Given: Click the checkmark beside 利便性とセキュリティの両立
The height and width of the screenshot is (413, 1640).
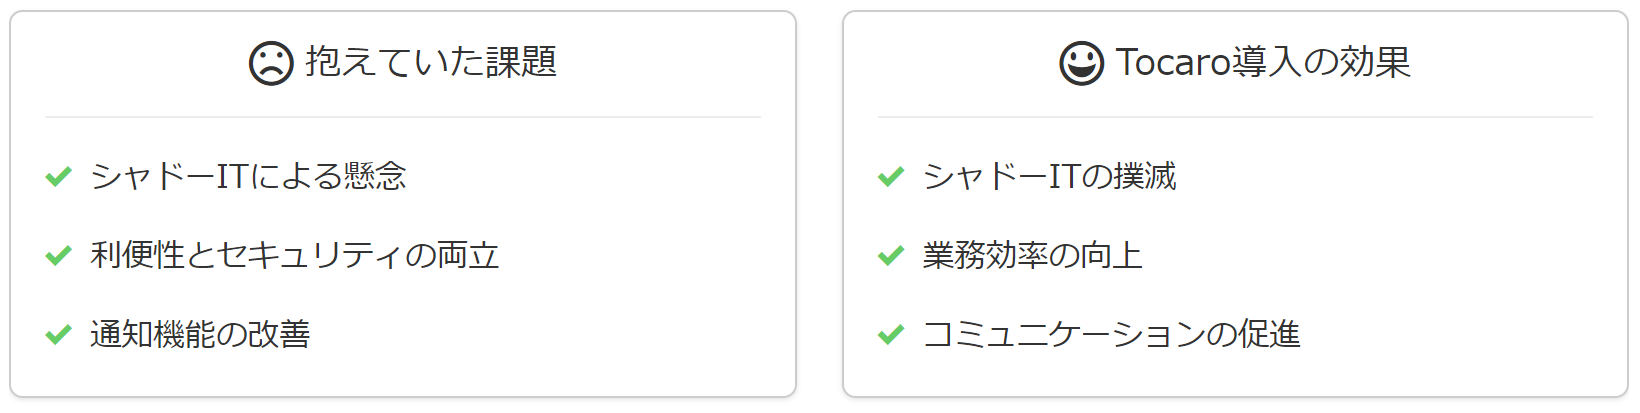Looking at the screenshot, I should coord(59,255).
